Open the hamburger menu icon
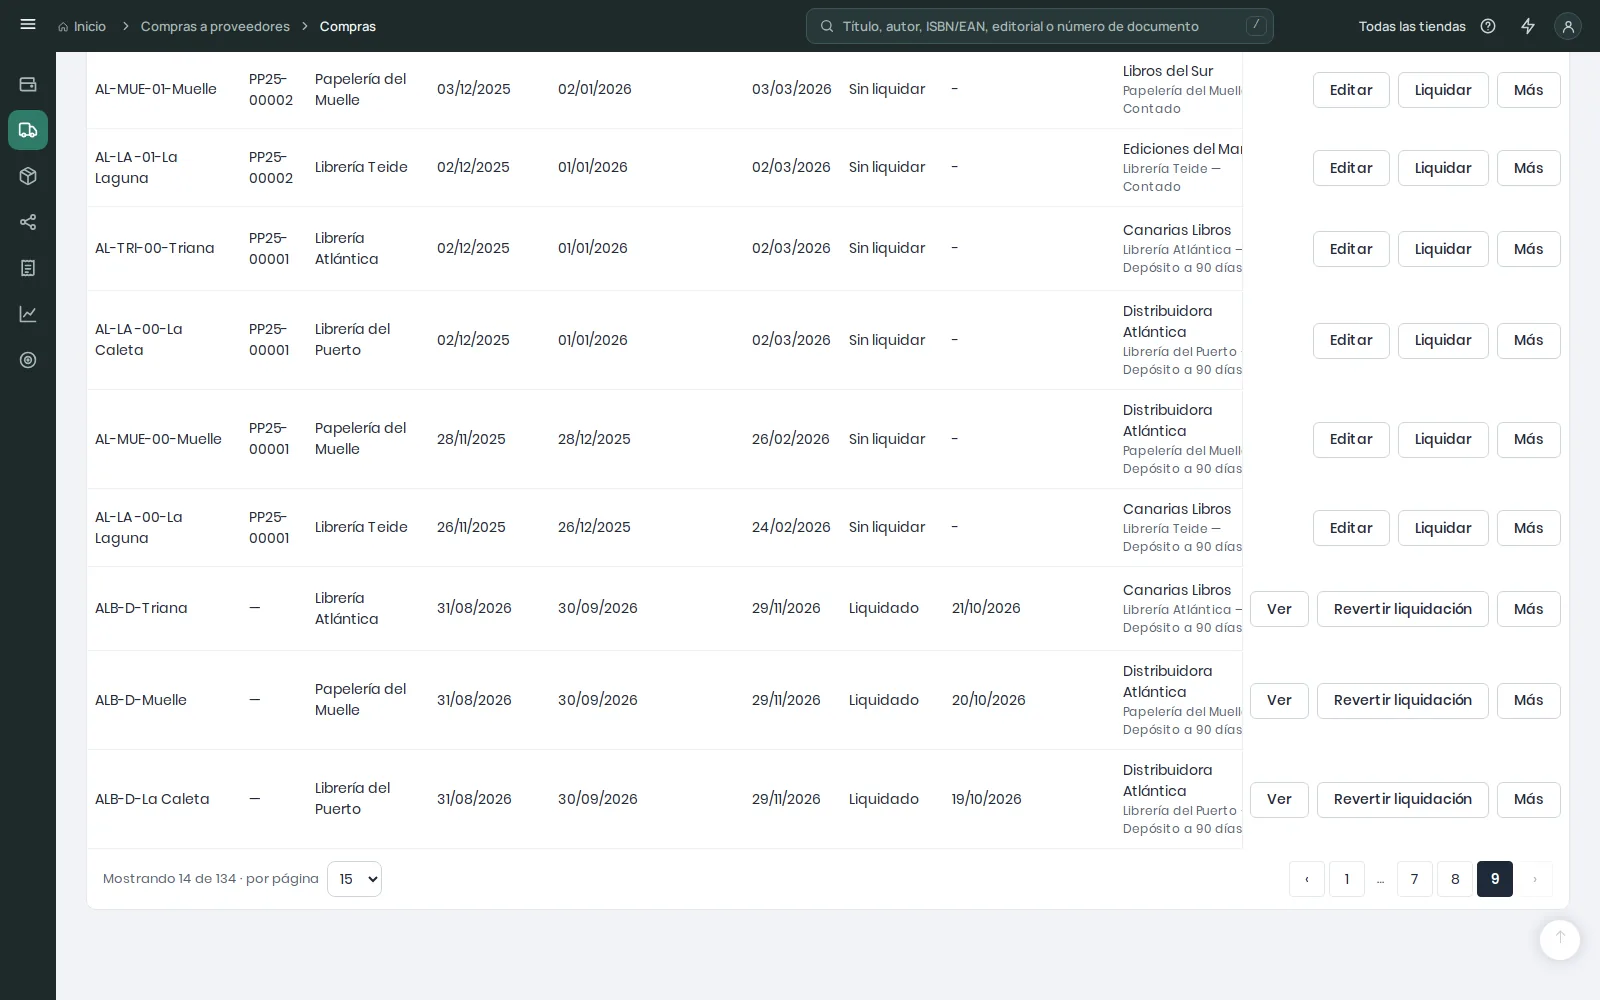The width and height of the screenshot is (1600, 1000). coord(28,25)
